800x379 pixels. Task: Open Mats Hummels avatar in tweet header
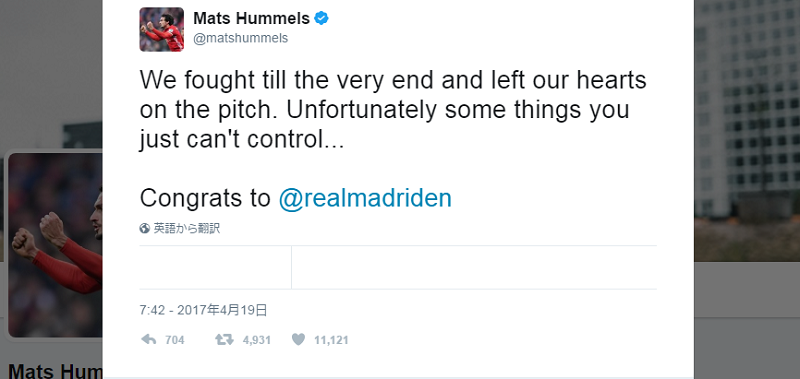tap(162, 29)
